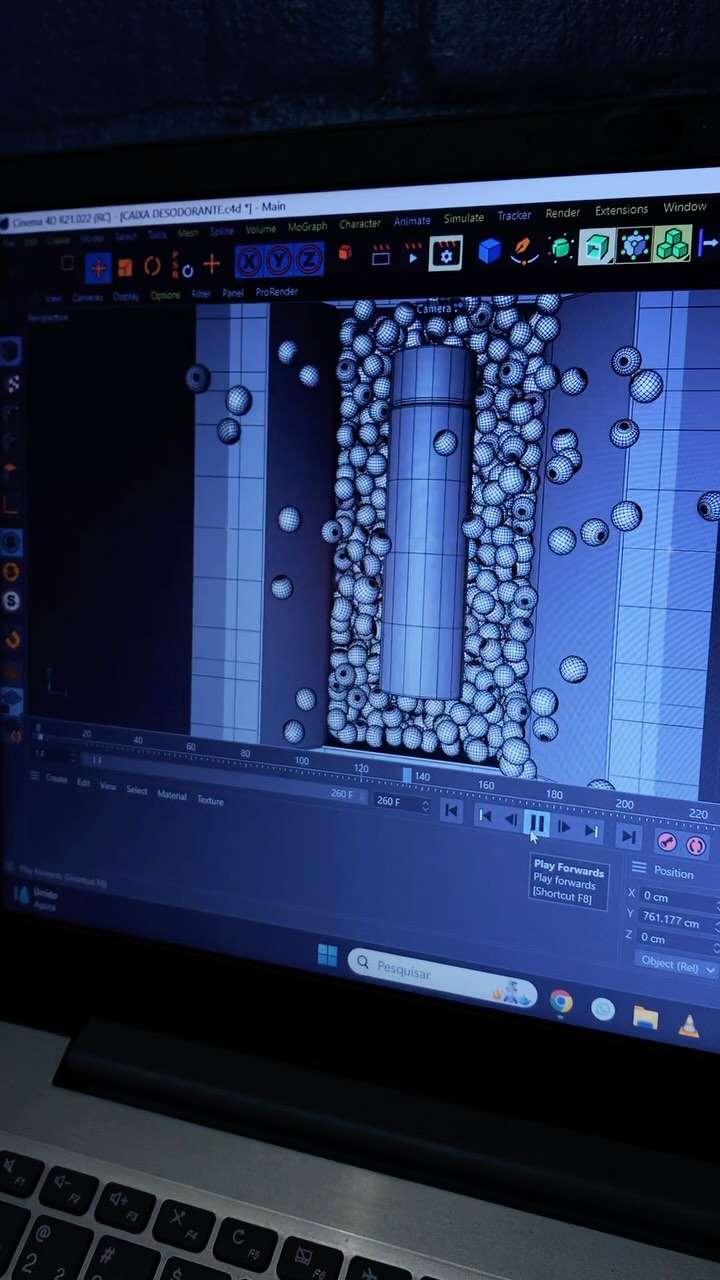Screen dimensions: 720x1280
Task: Open the Animate menu
Action: pos(412,221)
